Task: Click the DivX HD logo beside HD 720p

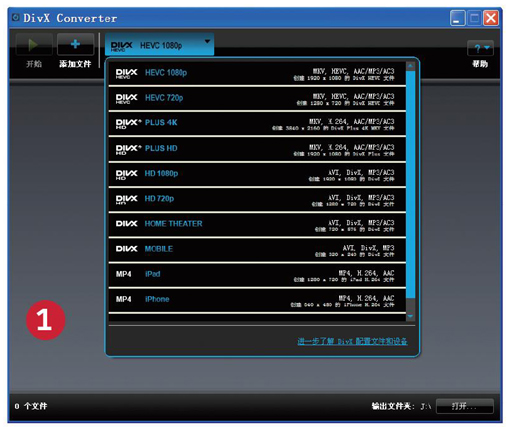Action: coord(126,200)
